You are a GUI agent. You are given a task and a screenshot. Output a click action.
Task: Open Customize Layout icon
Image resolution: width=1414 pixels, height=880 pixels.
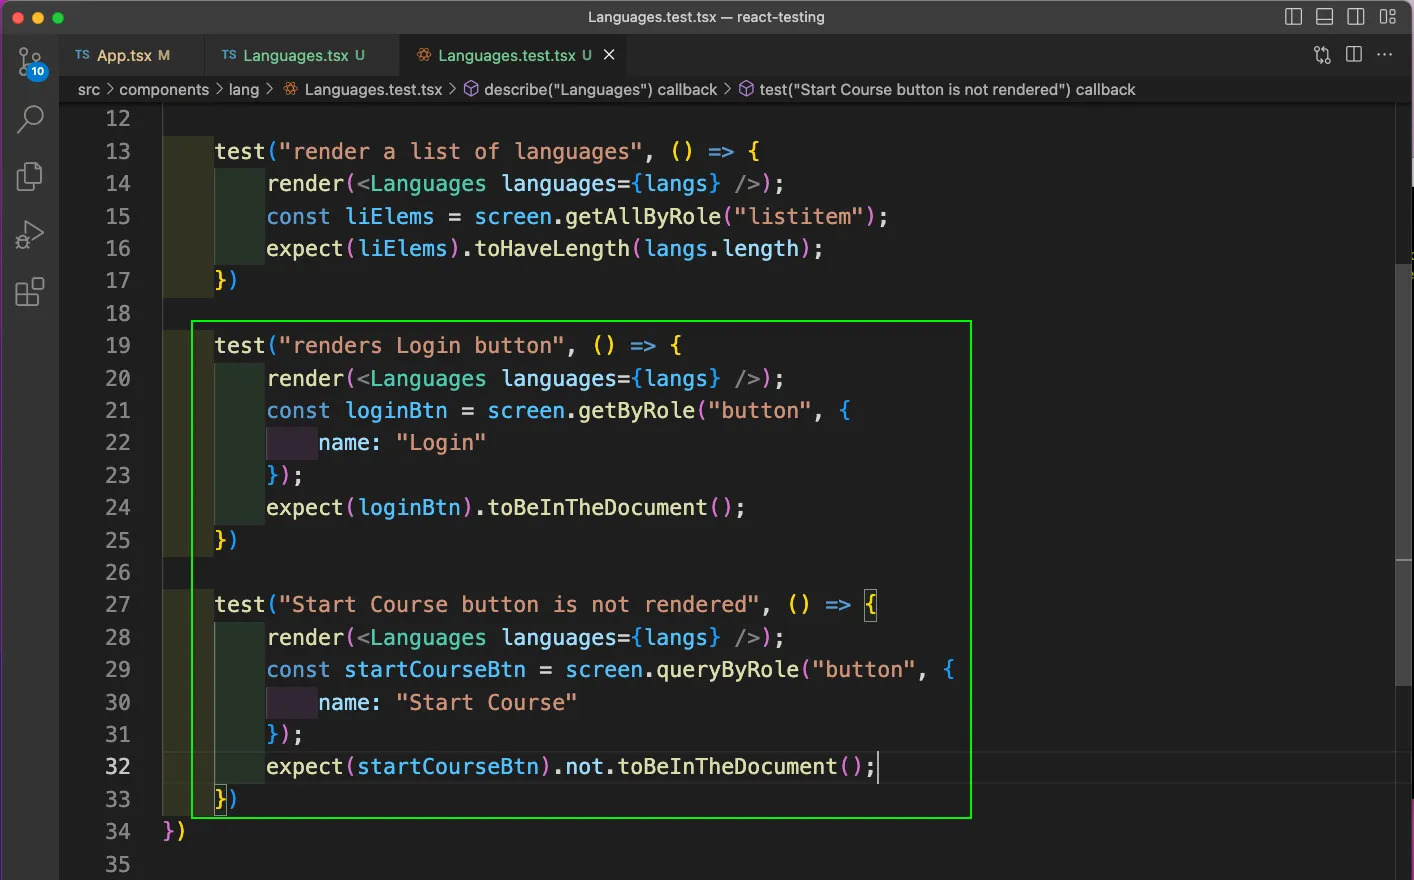[1388, 17]
